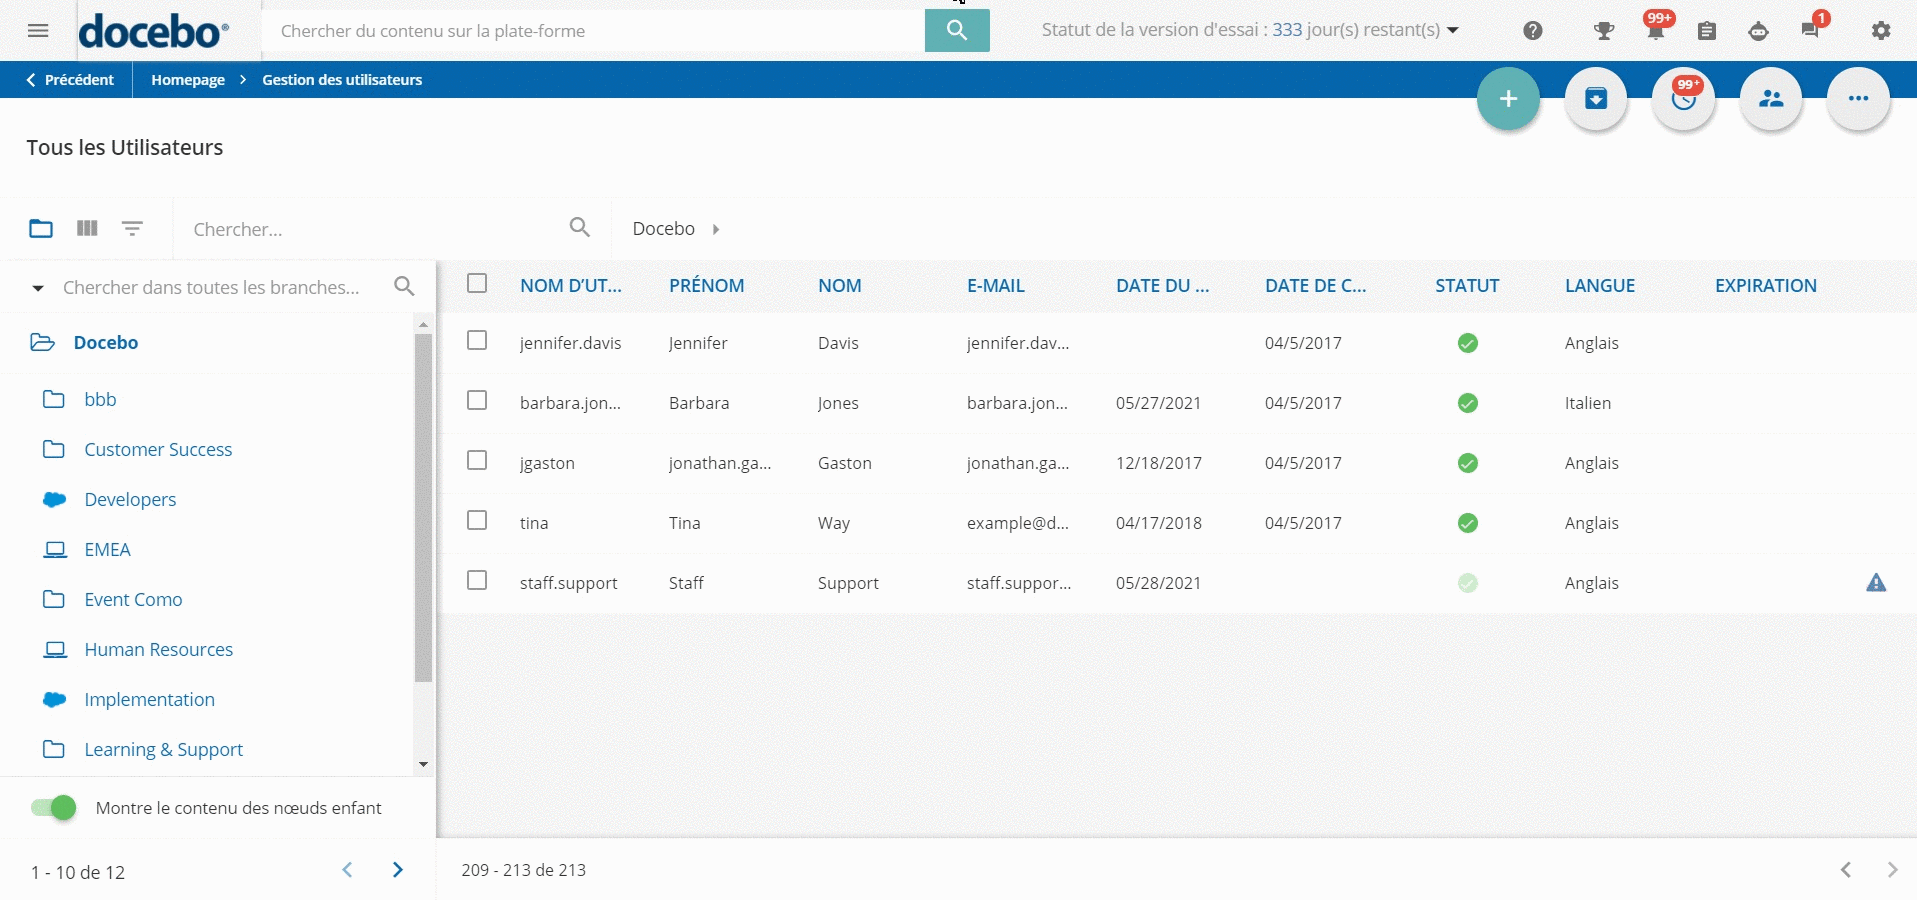Select the Human Resources branch
Screen dimensions: 1917x900
coord(159,650)
